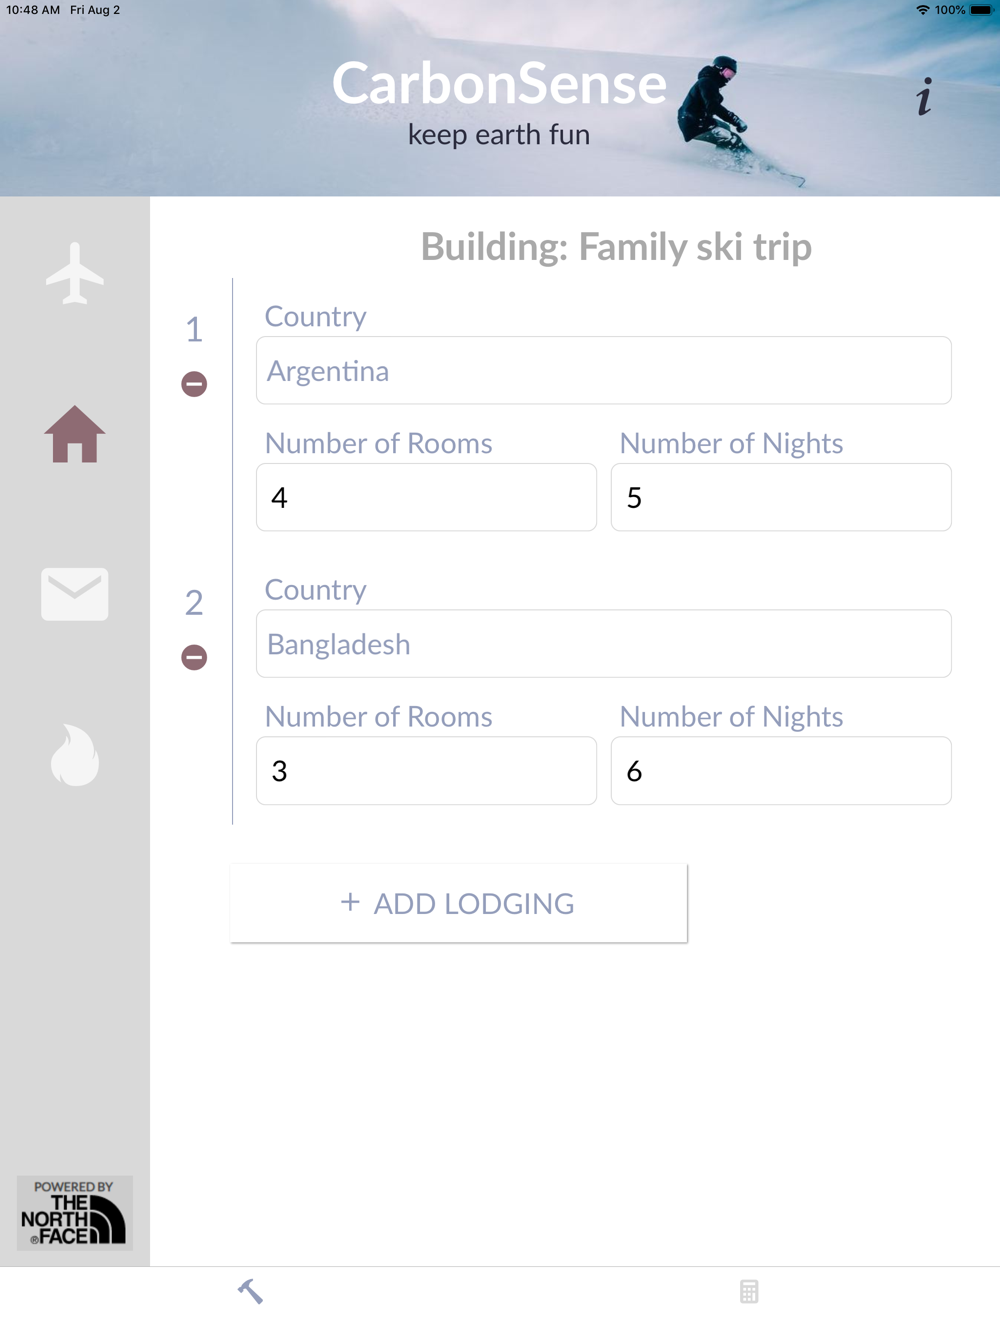Remove lodging entry 2 with minus icon

pos(194,657)
